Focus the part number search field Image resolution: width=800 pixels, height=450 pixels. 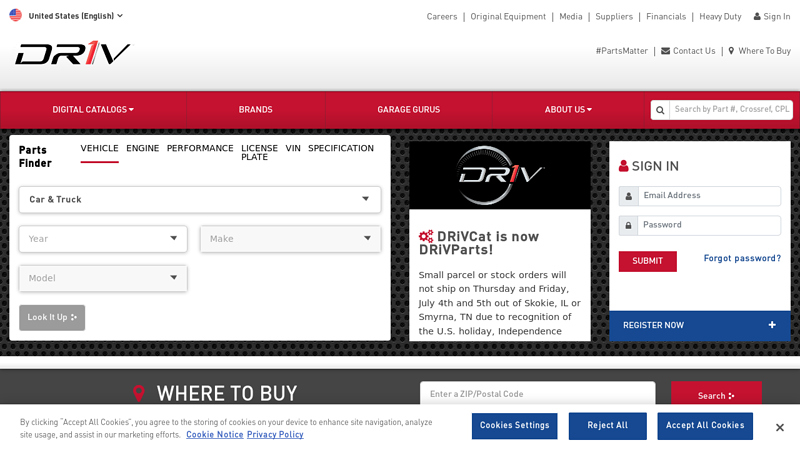(731, 109)
